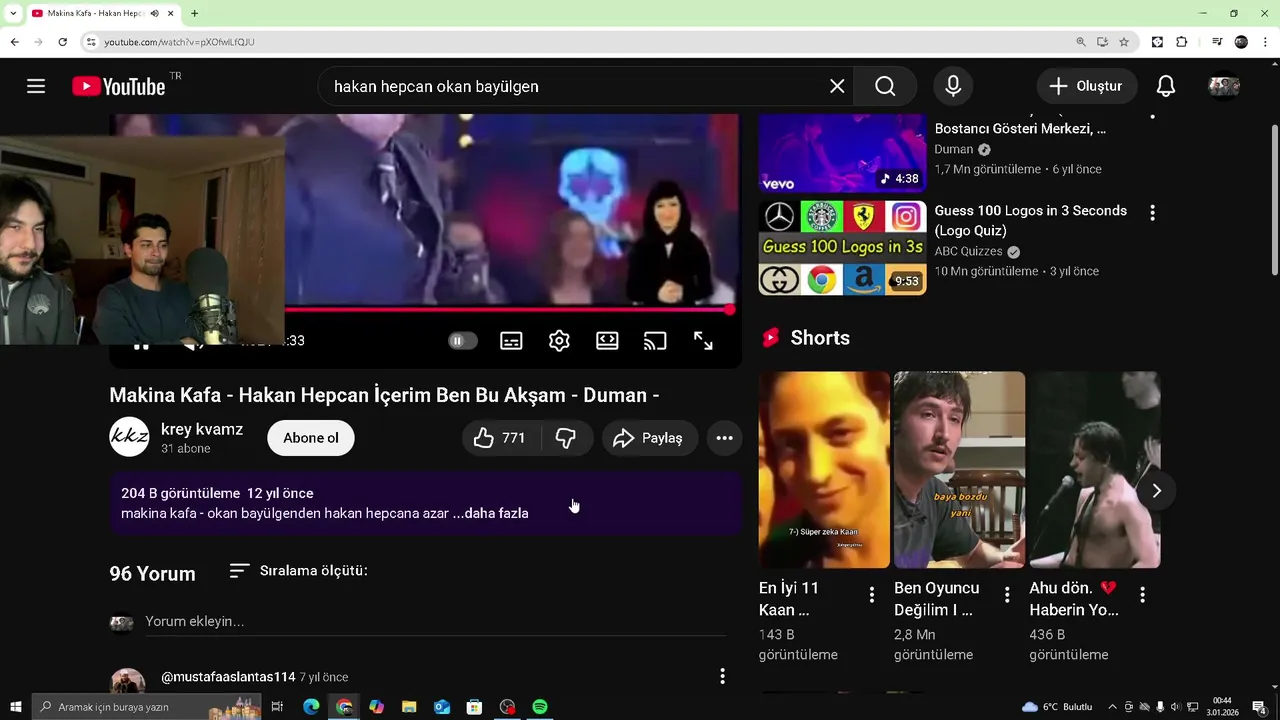Like the video with the thumbs up button
1280x720 pixels.
500,438
